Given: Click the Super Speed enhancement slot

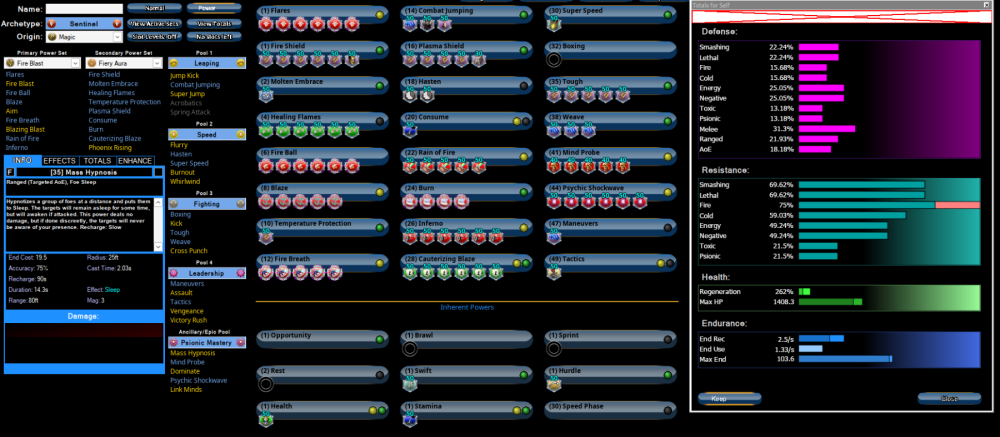Looking at the screenshot, I should click(x=554, y=24).
